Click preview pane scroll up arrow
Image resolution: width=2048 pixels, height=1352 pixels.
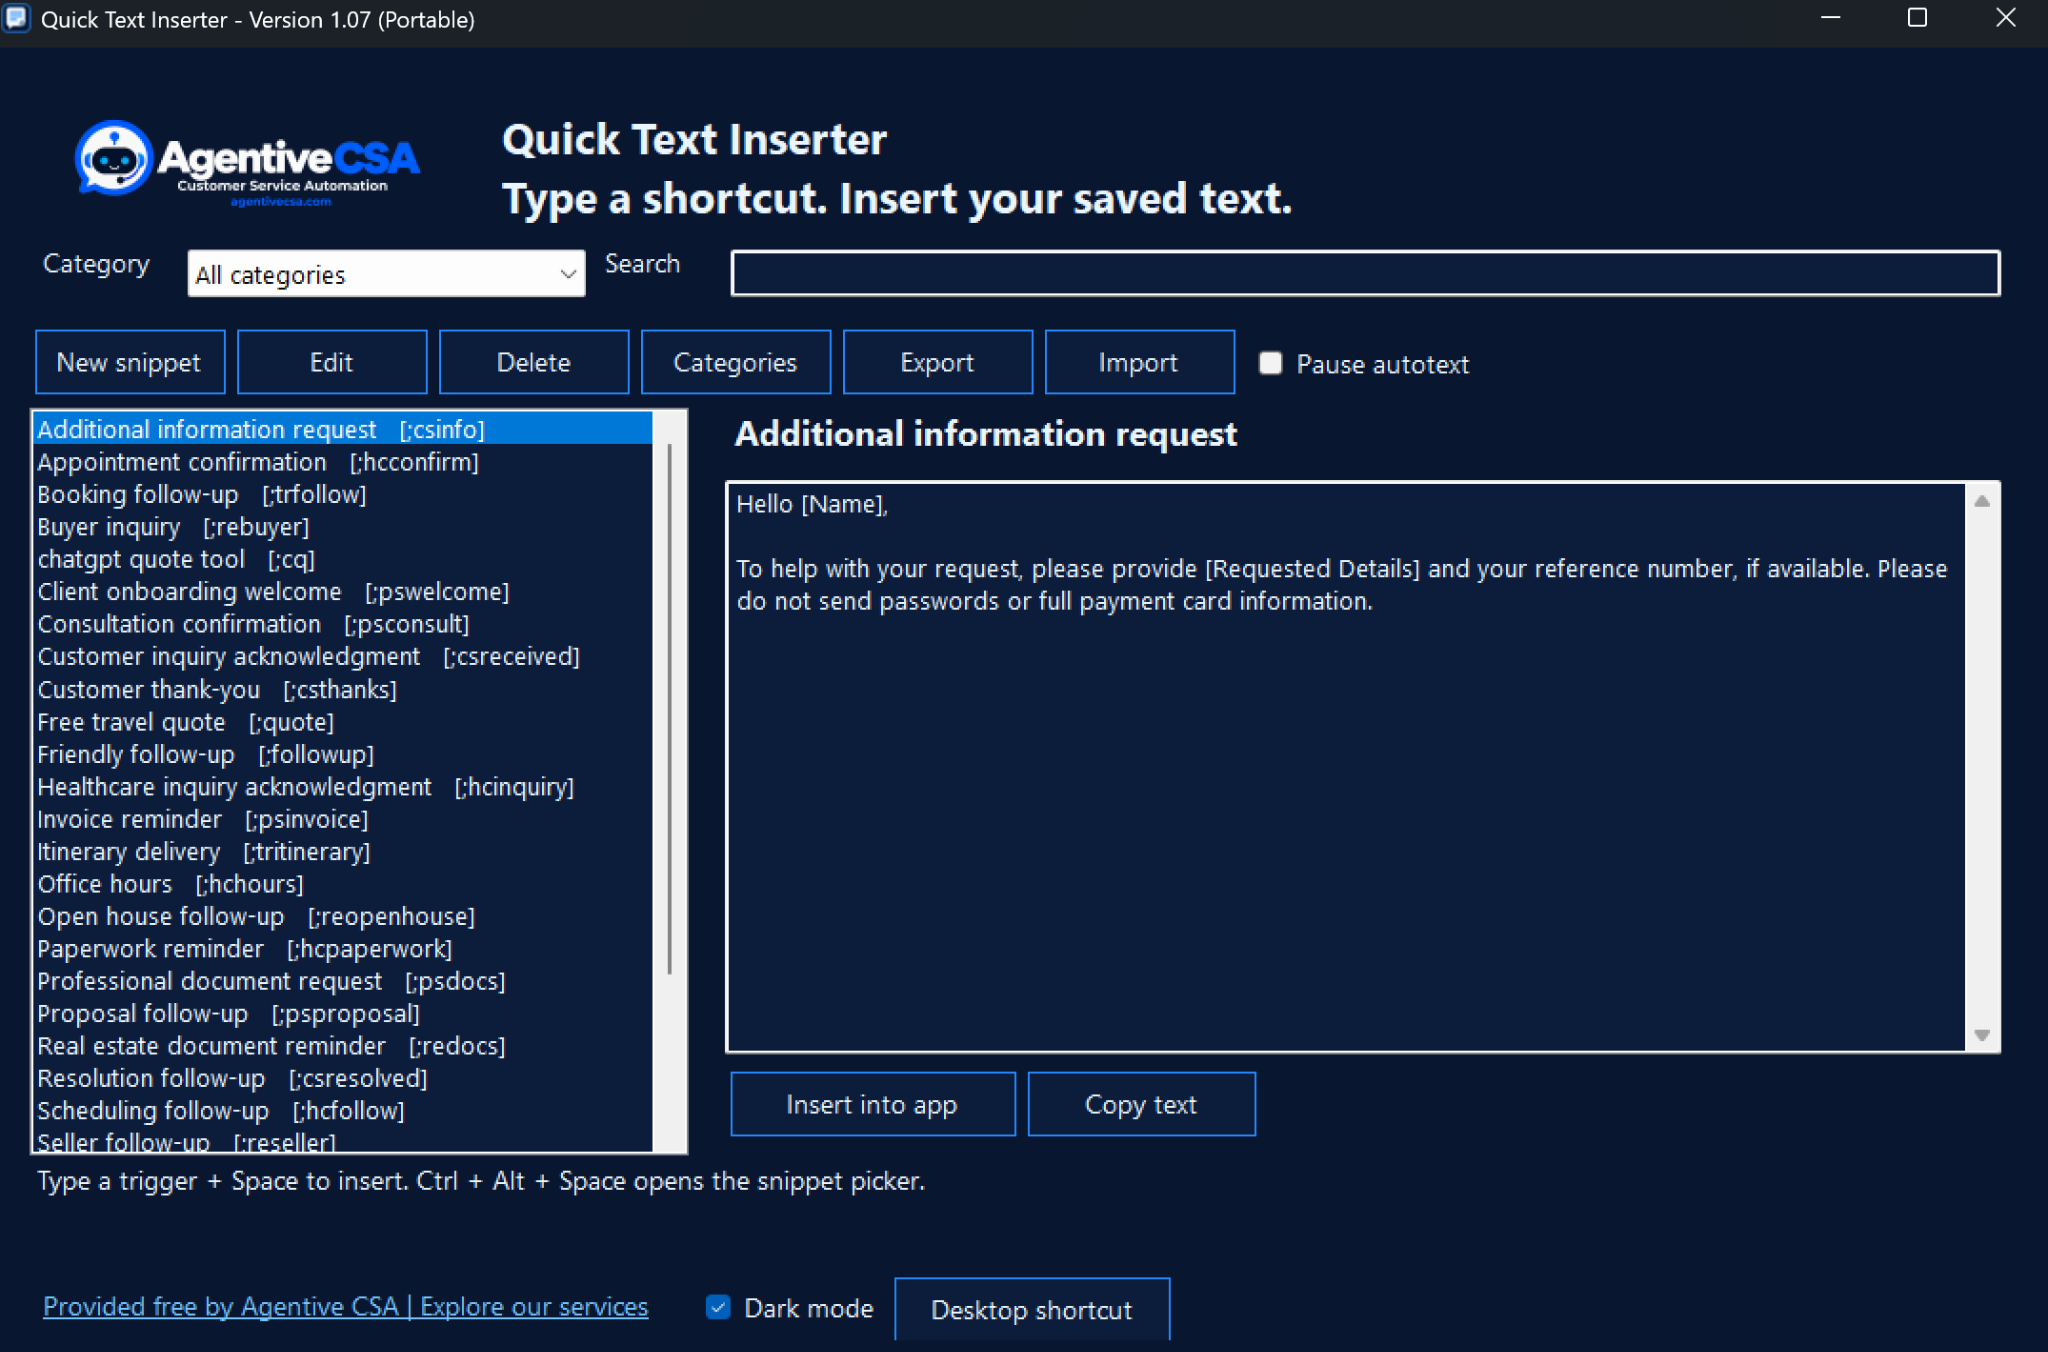(x=1982, y=502)
